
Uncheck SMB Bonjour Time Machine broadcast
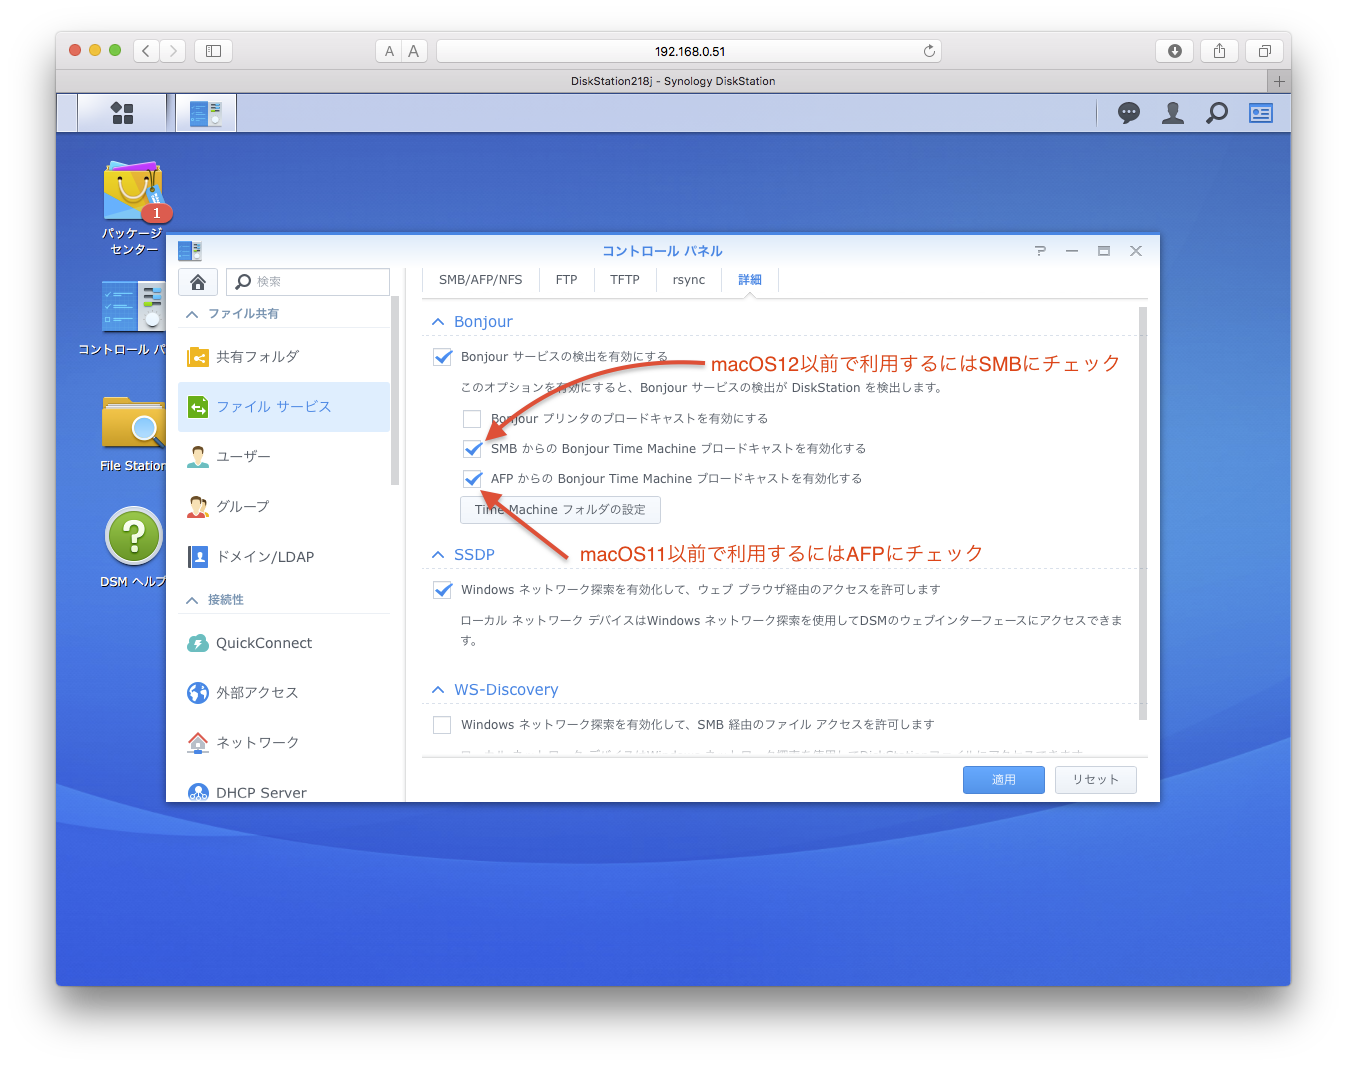[x=472, y=449]
